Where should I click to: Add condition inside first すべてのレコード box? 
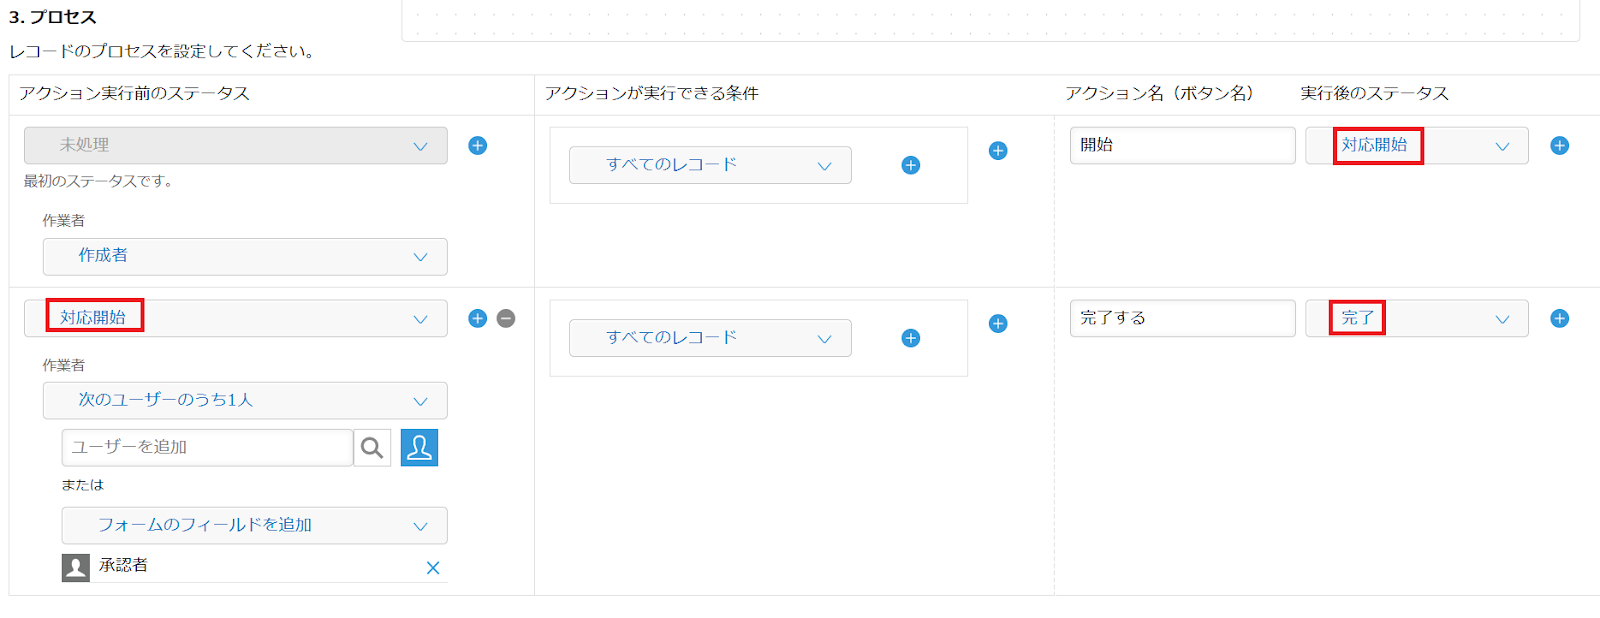pos(910,166)
